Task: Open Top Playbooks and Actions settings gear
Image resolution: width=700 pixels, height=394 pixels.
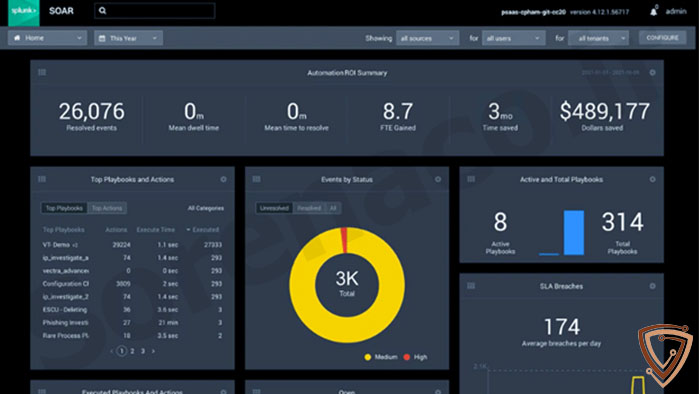Action: coord(223,179)
